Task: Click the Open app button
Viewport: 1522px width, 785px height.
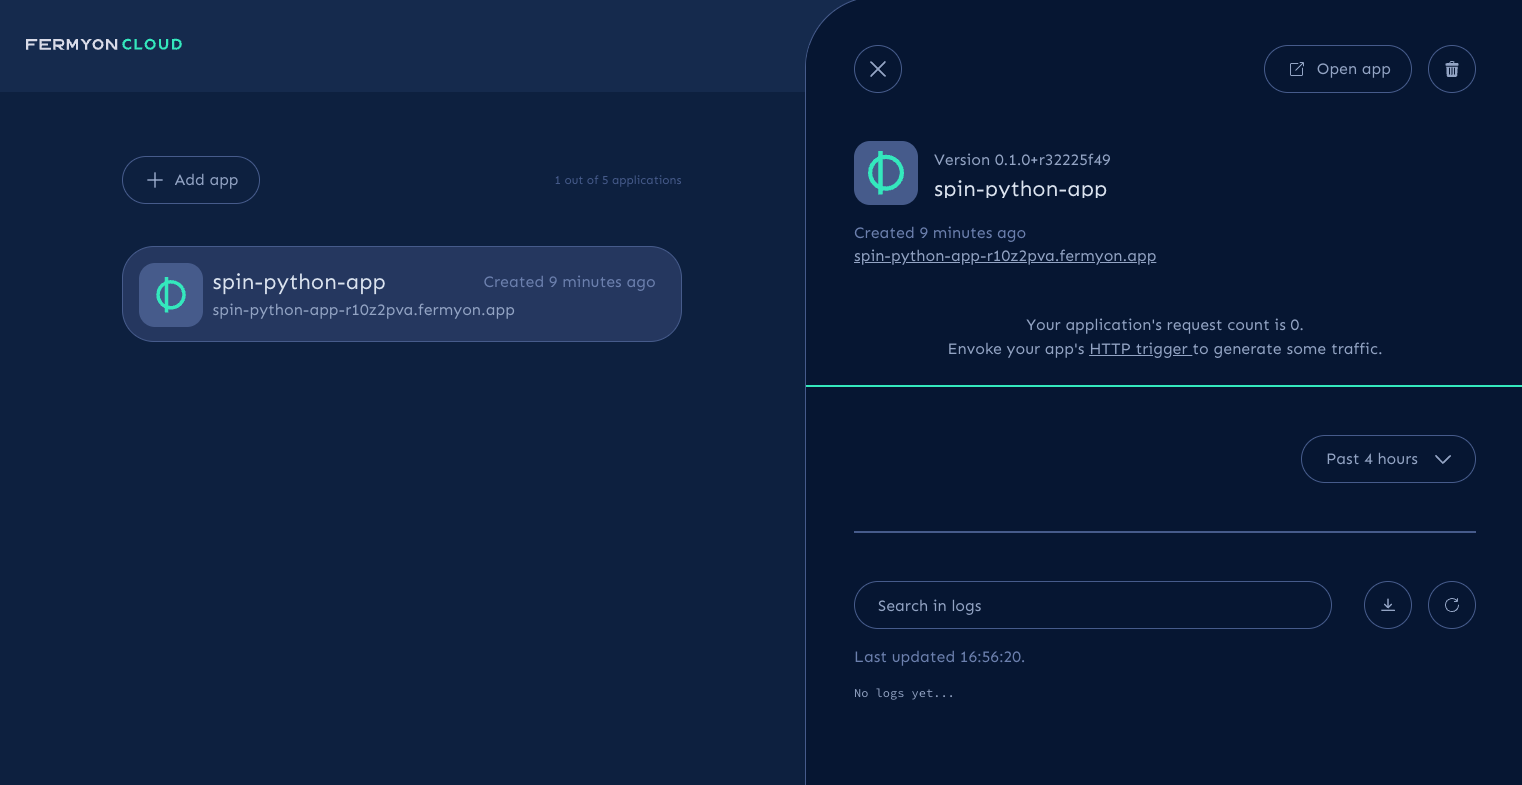Action: tap(1338, 68)
